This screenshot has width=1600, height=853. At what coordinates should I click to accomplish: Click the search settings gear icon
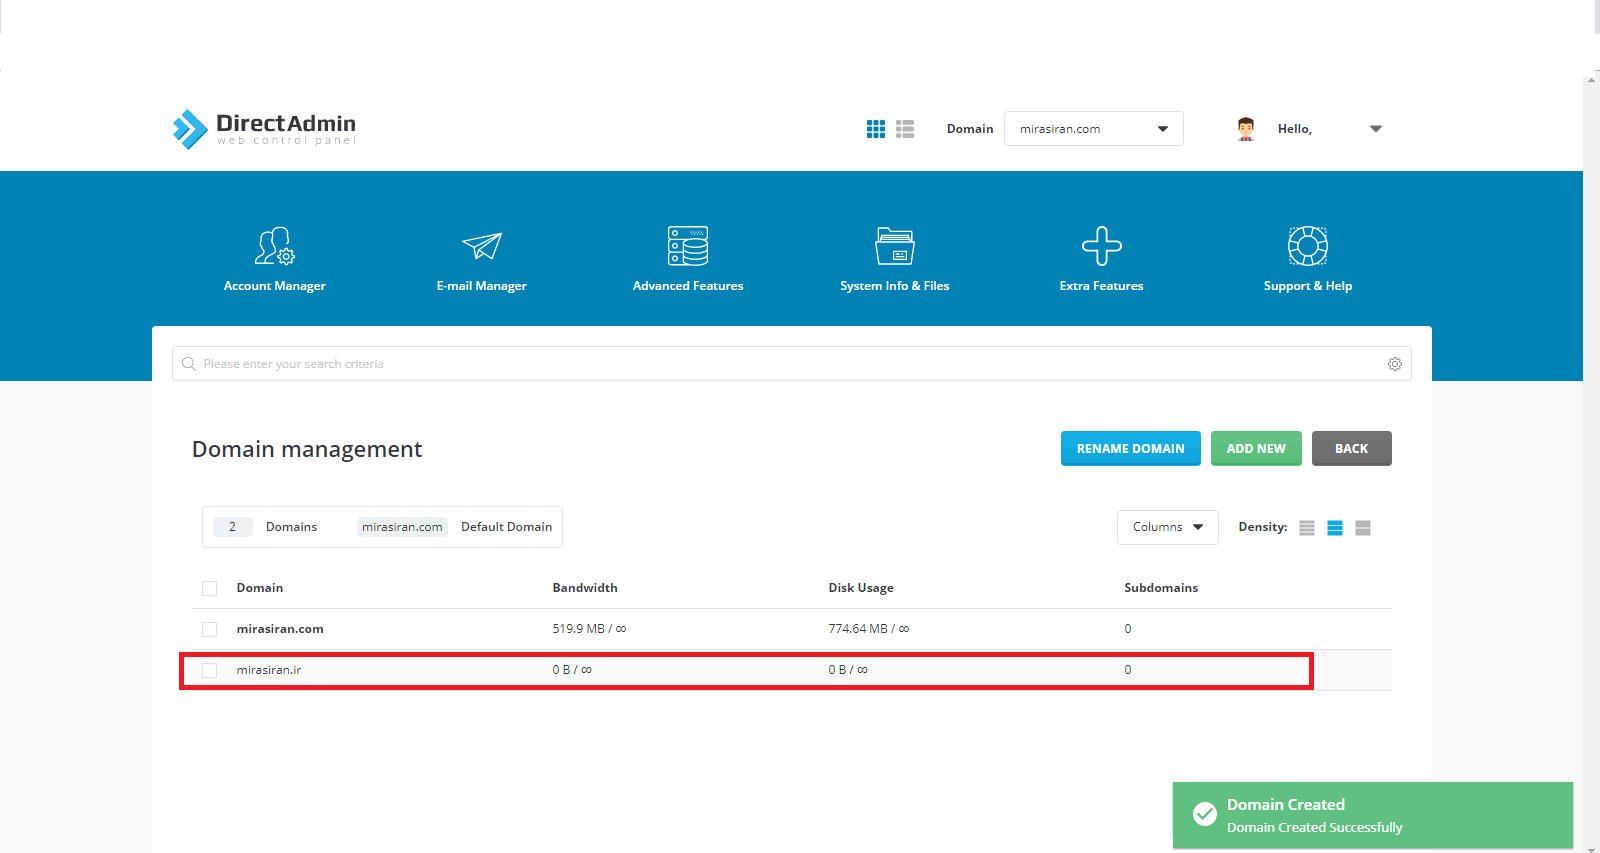(1394, 364)
